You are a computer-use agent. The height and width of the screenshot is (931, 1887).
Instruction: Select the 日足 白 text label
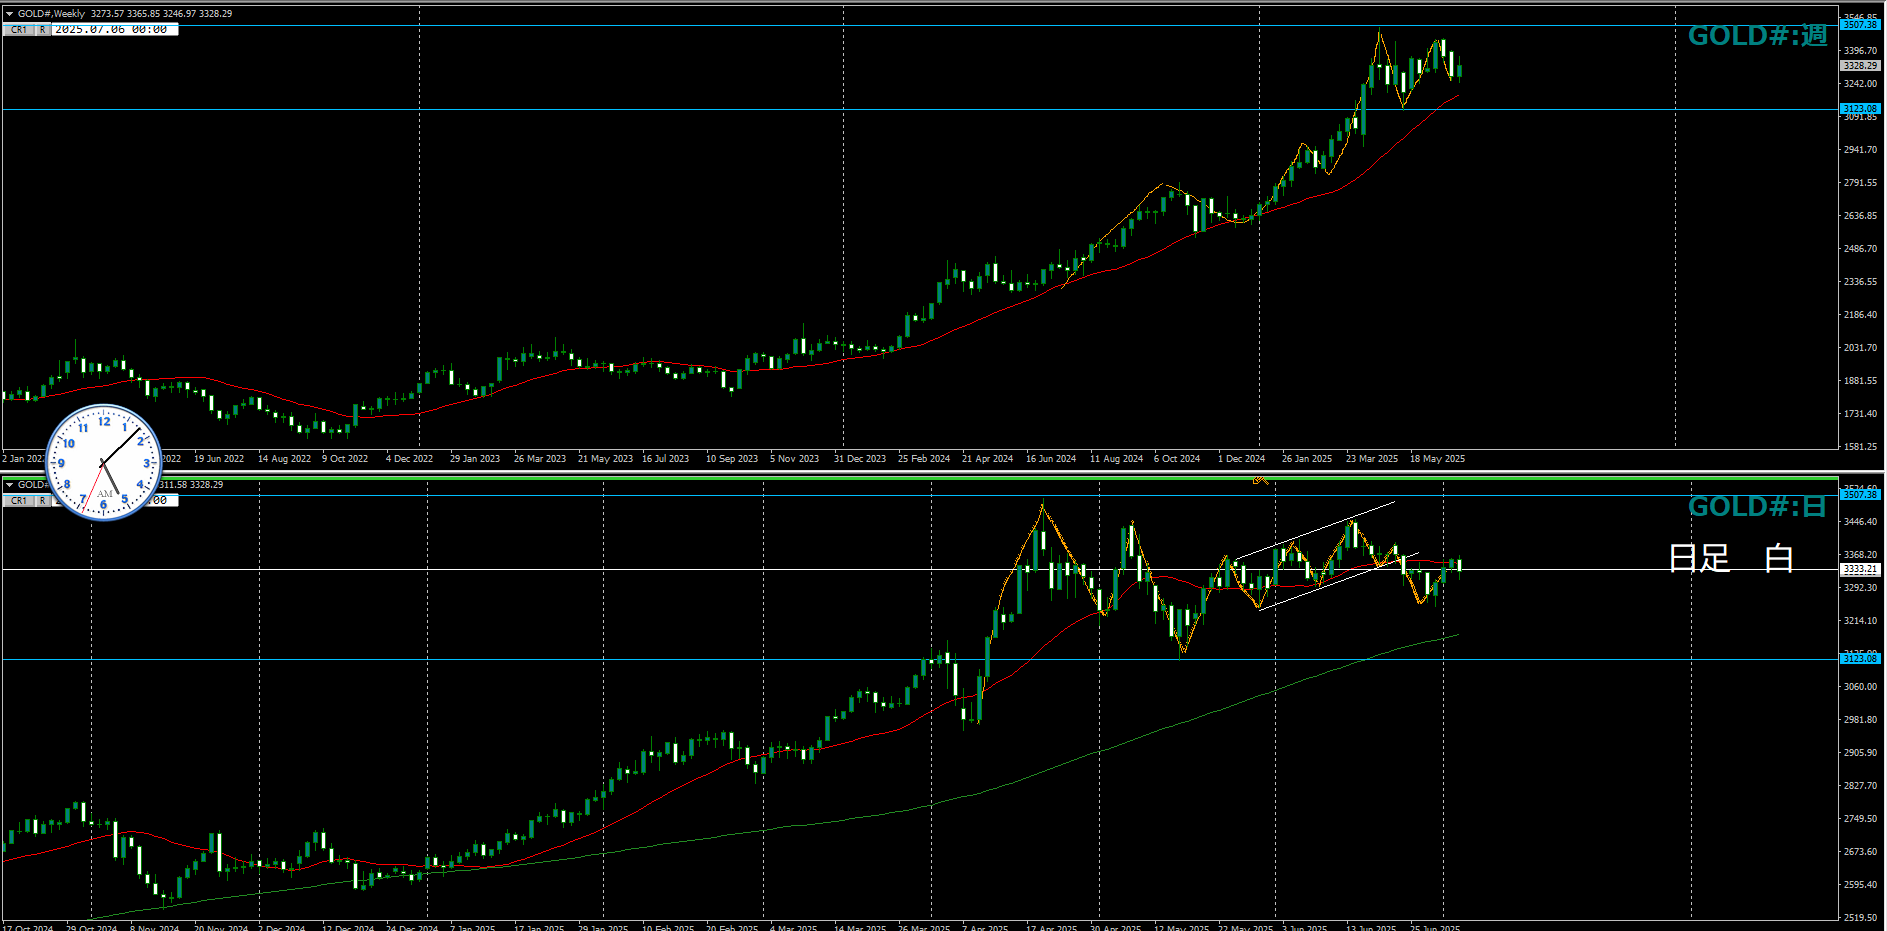tap(1731, 558)
